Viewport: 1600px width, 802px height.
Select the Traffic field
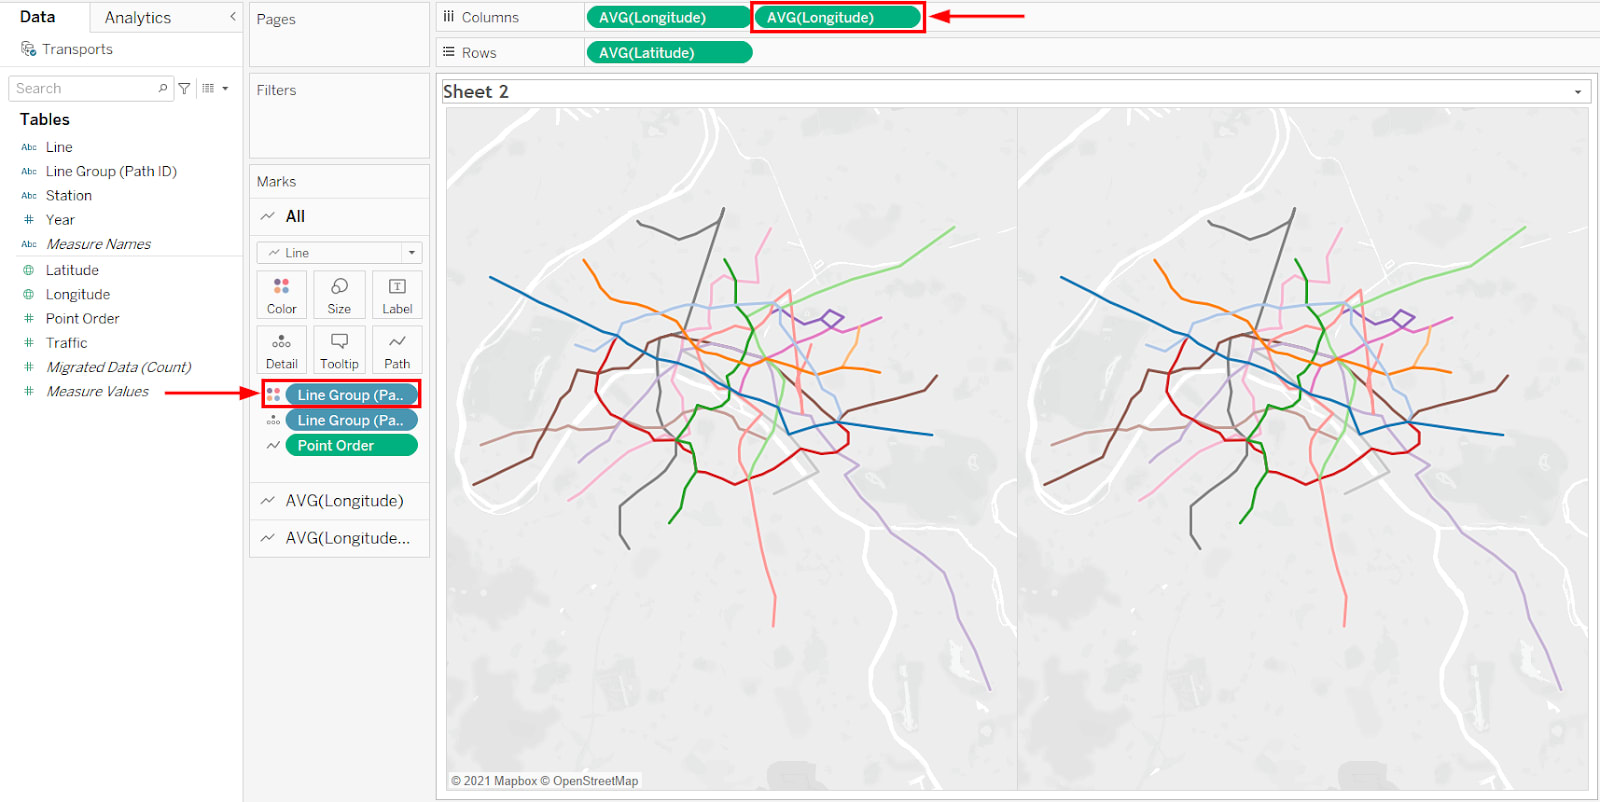(x=66, y=343)
